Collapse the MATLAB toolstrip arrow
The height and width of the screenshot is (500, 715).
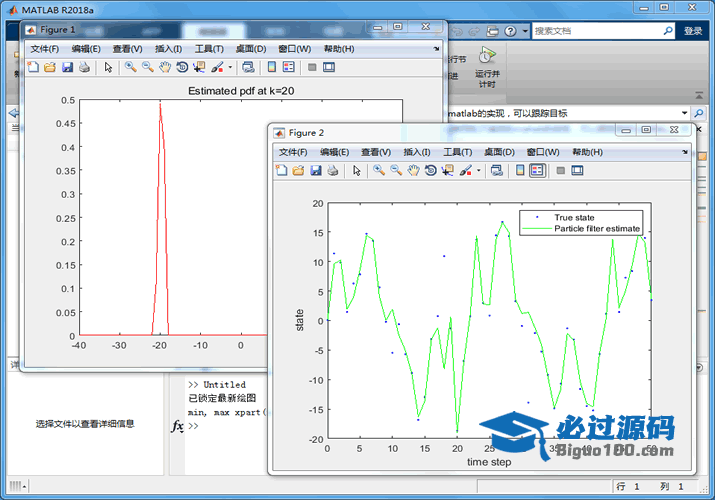699,96
